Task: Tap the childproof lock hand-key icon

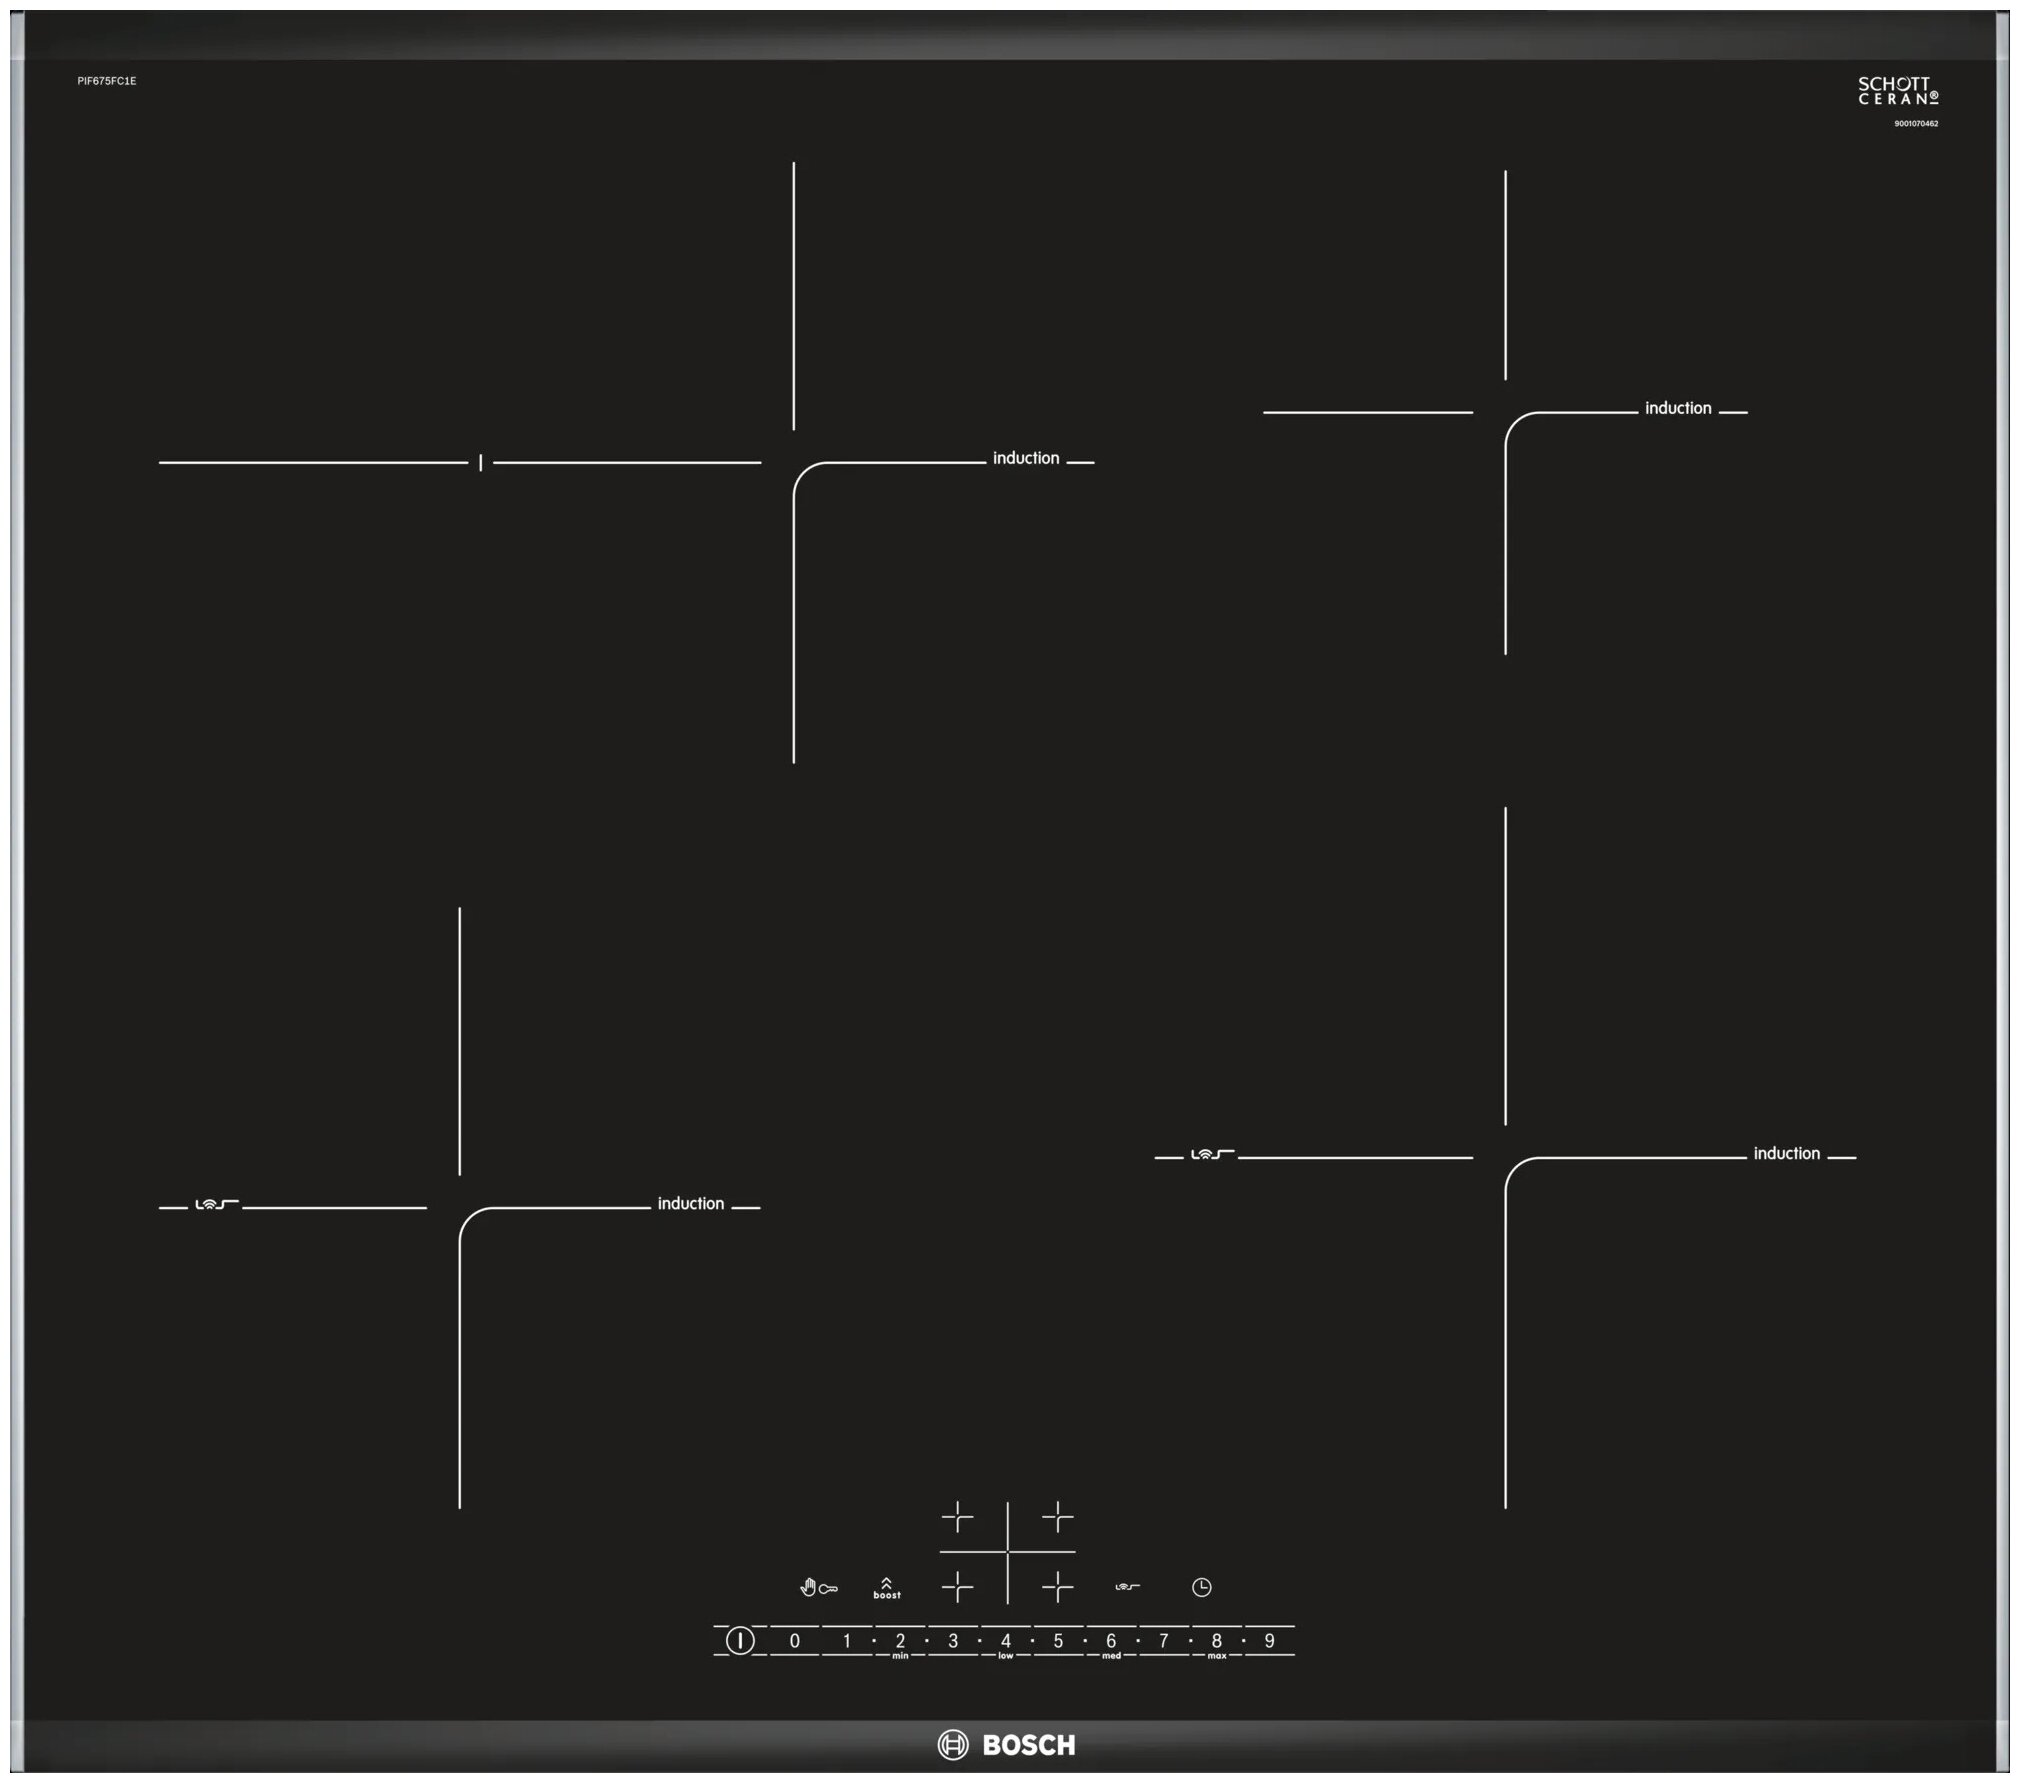Action: coord(818,1588)
